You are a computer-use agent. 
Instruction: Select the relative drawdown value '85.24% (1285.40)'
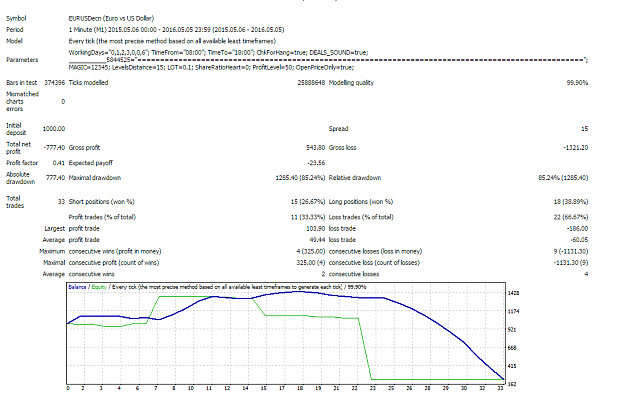point(563,178)
